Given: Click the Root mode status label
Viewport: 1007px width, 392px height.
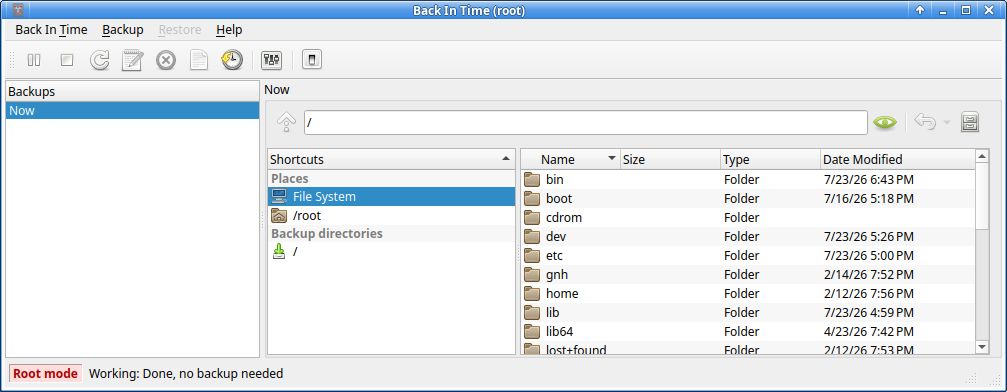Looking at the screenshot, I should [x=46, y=373].
